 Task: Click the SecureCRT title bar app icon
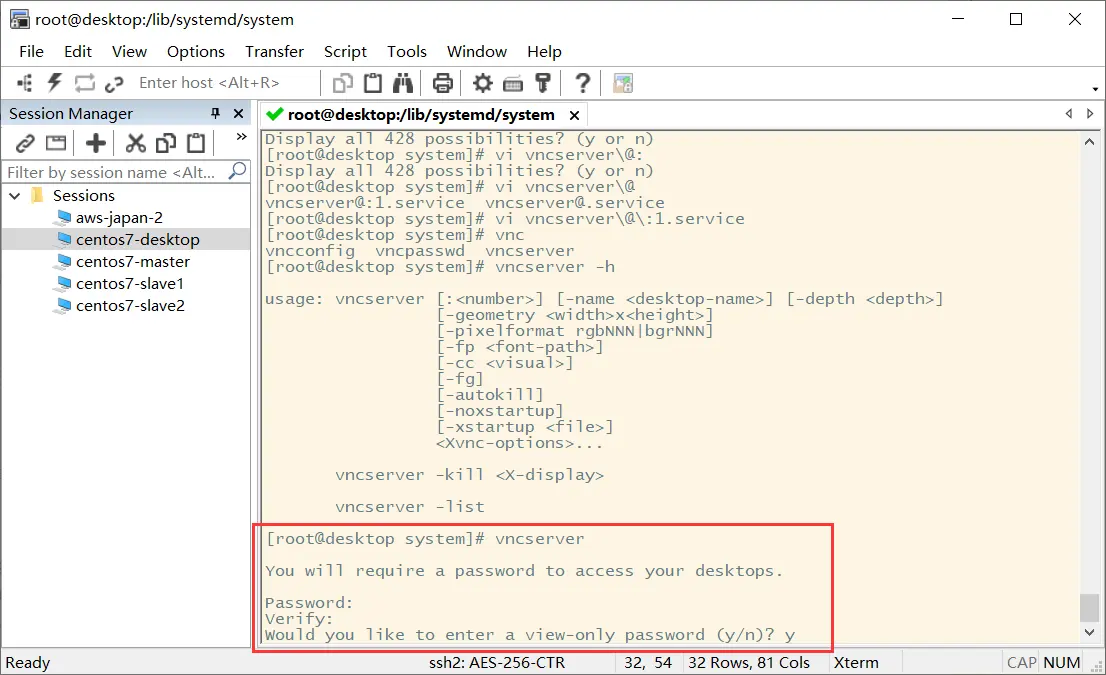[x=19, y=19]
